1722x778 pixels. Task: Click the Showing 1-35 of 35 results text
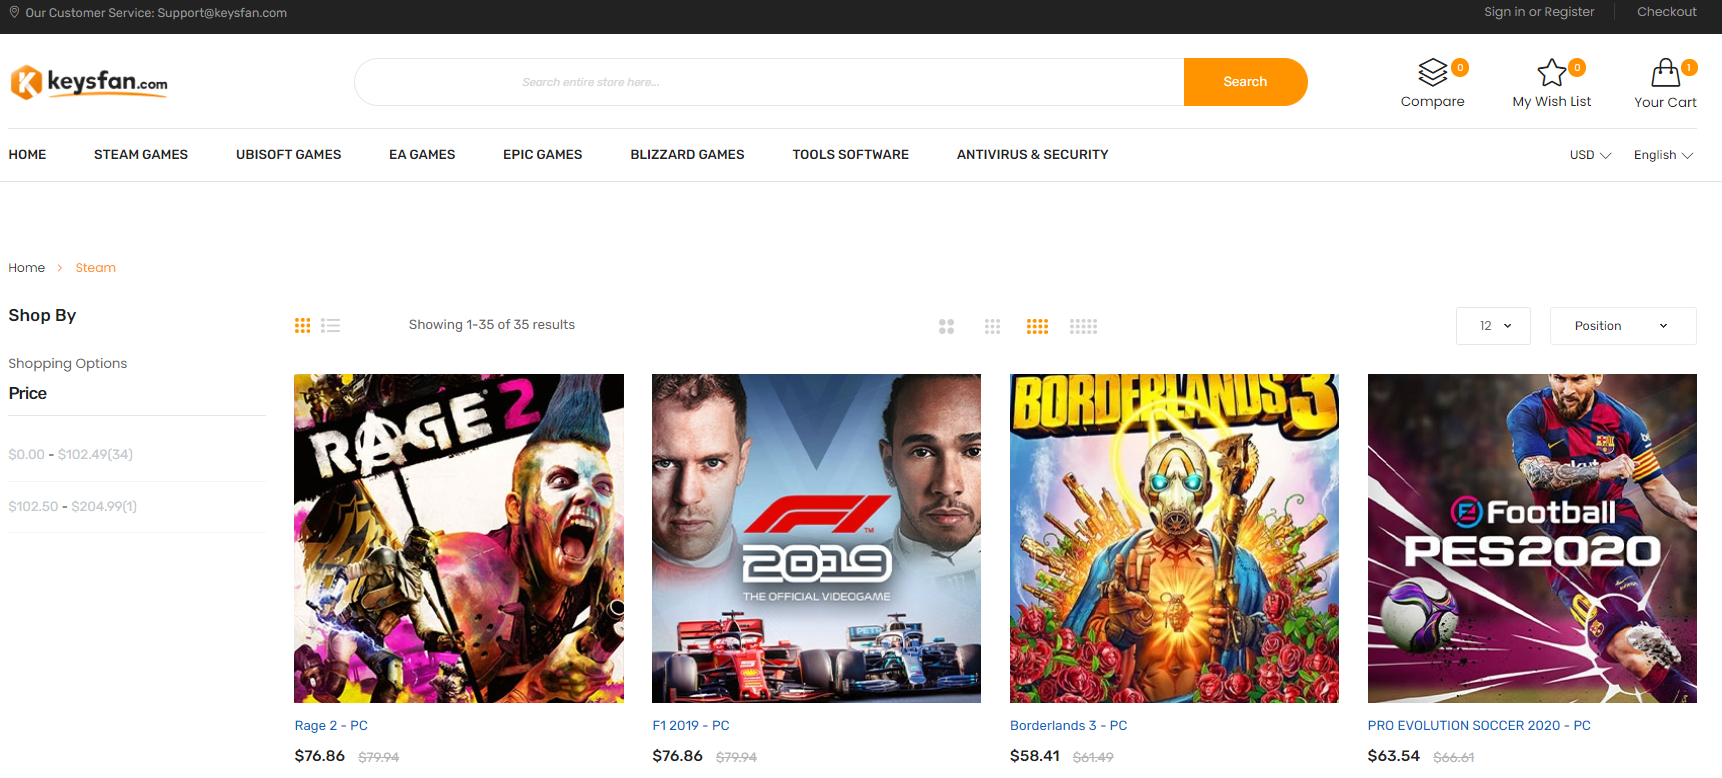click(x=492, y=325)
